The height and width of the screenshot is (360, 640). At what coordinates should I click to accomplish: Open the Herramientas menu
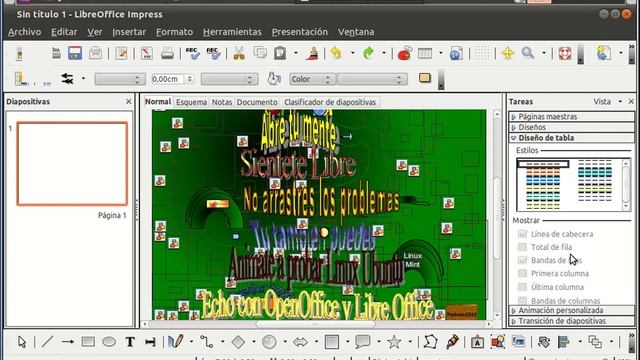point(232,32)
